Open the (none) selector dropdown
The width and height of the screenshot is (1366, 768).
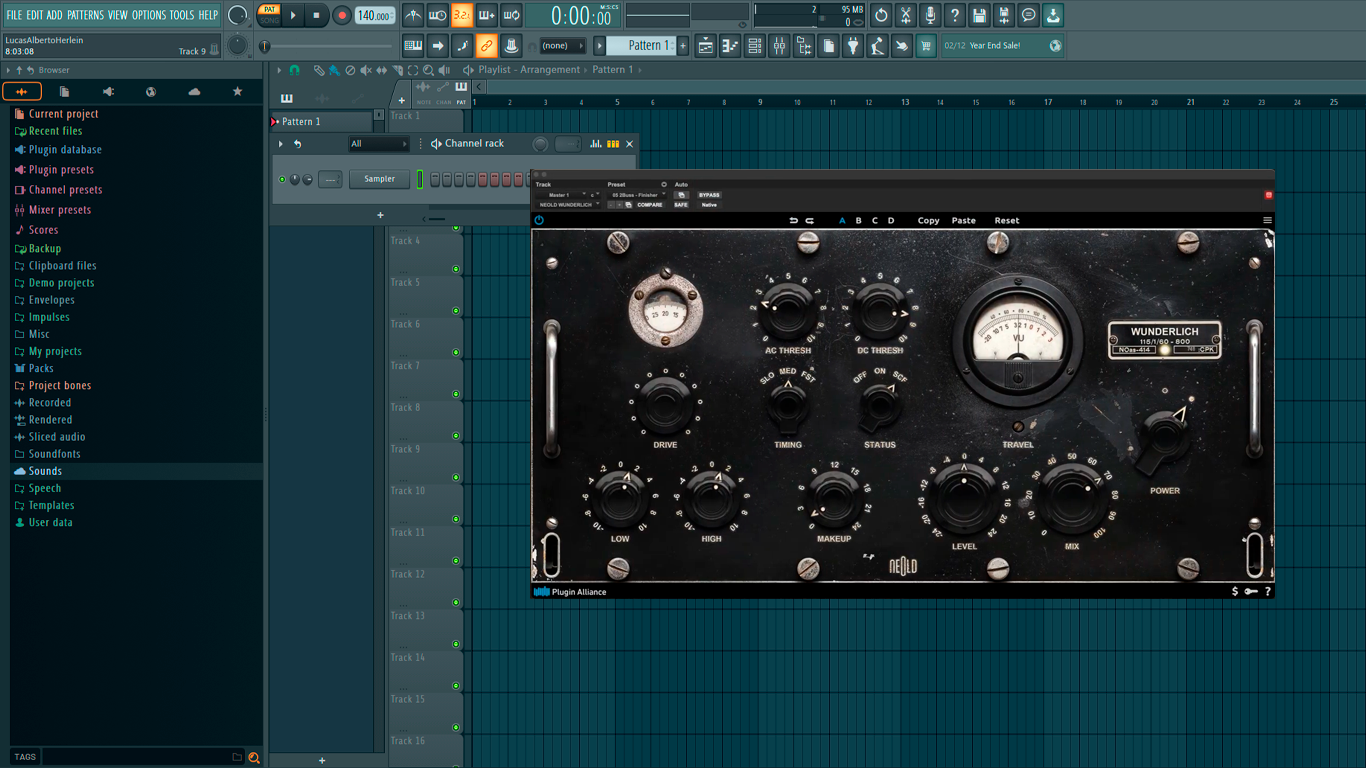(x=563, y=45)
